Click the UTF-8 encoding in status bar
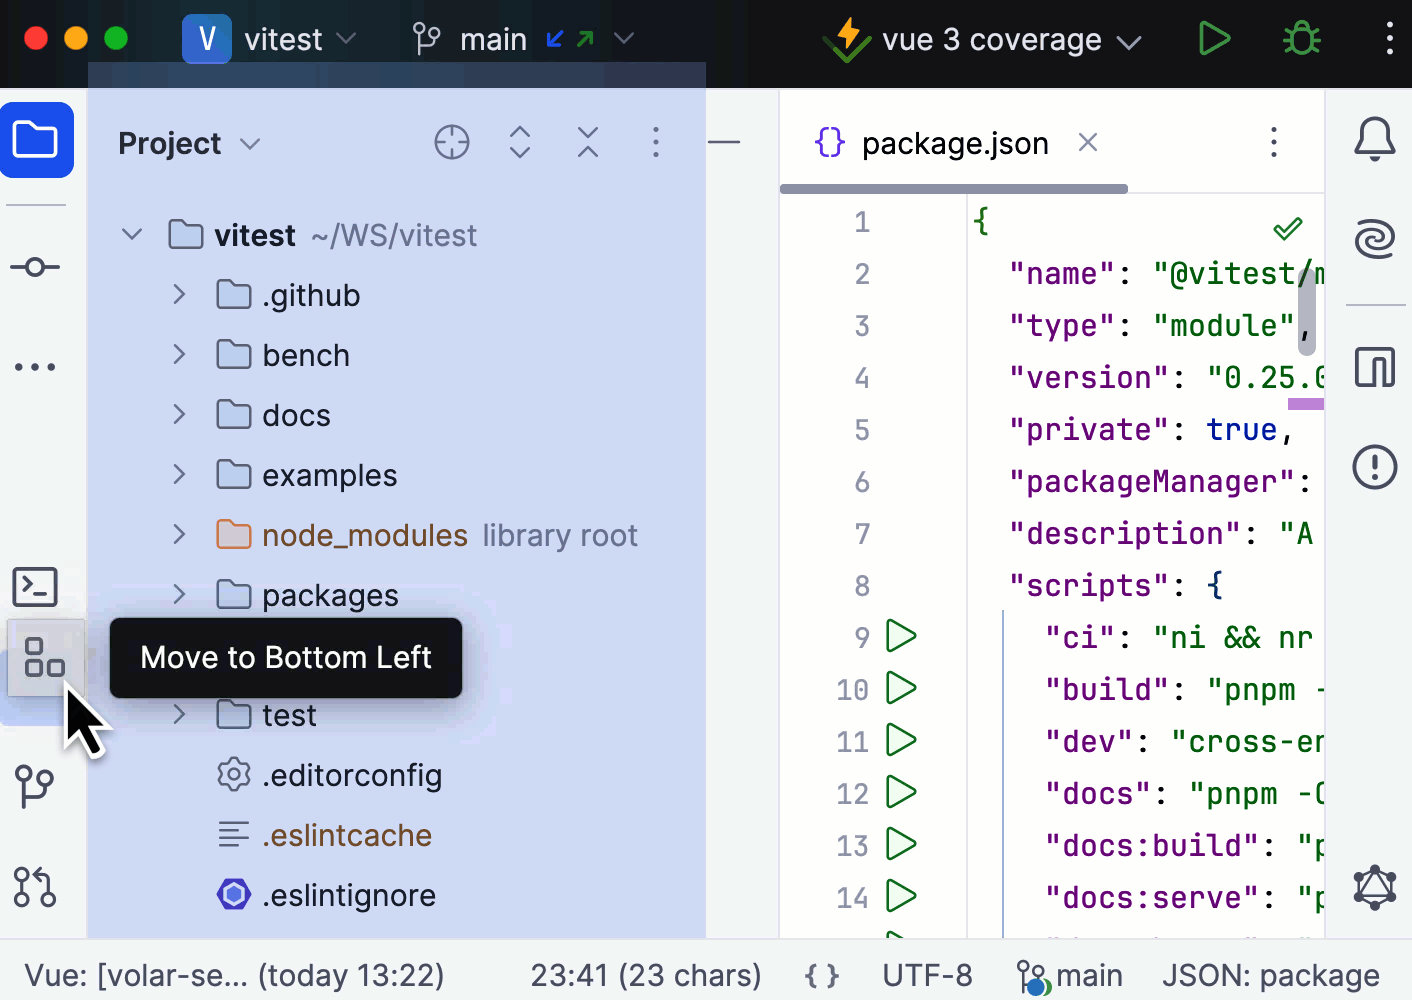The width and height of the screenshot is (1412, 1000). coord(927,975)
